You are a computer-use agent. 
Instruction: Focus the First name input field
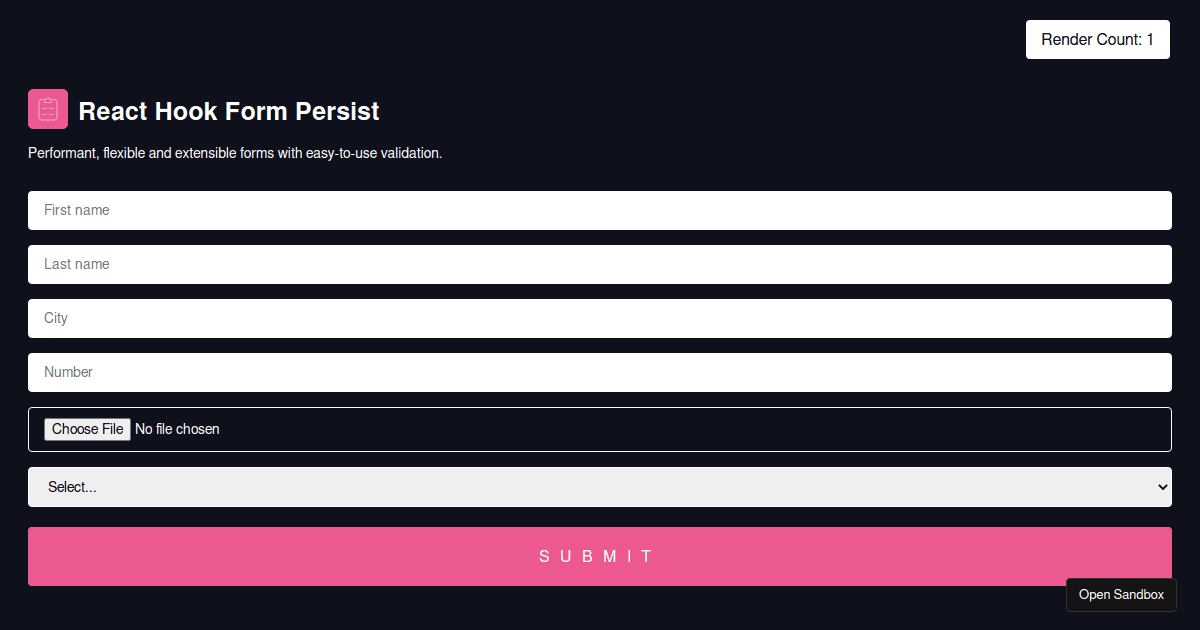[600, 210]
